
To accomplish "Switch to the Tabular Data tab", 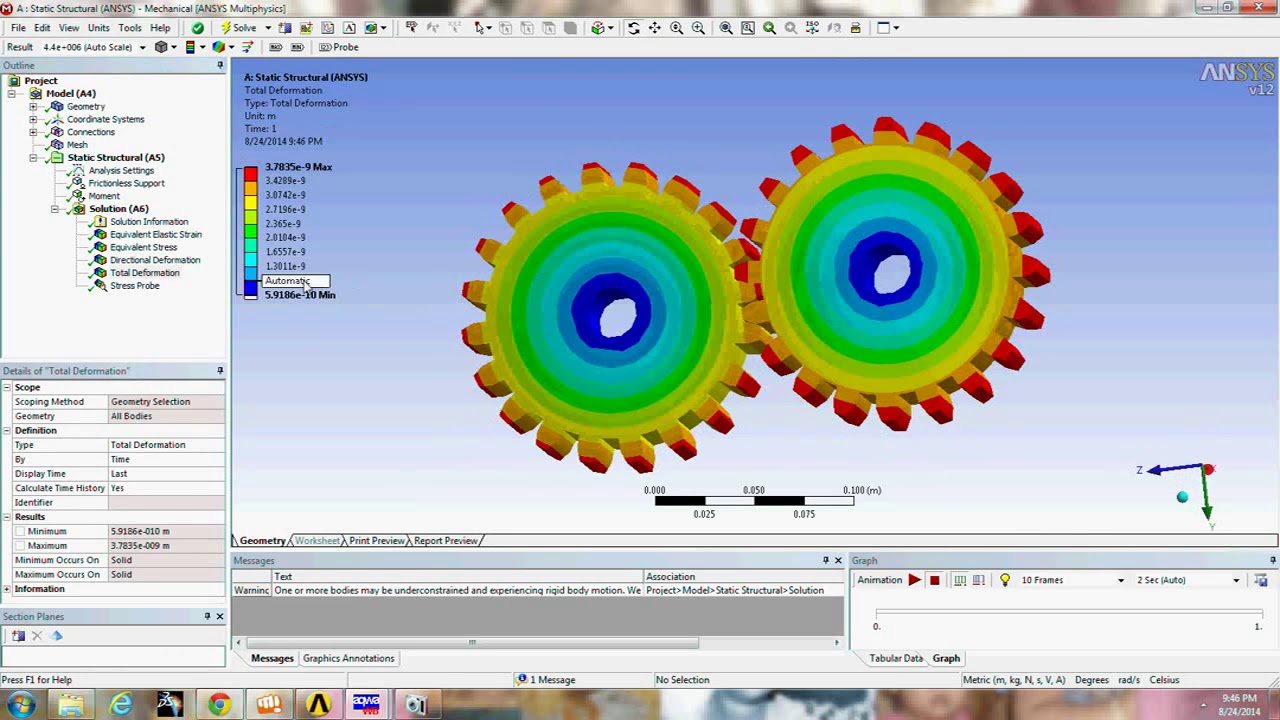I will click(896, 658).
